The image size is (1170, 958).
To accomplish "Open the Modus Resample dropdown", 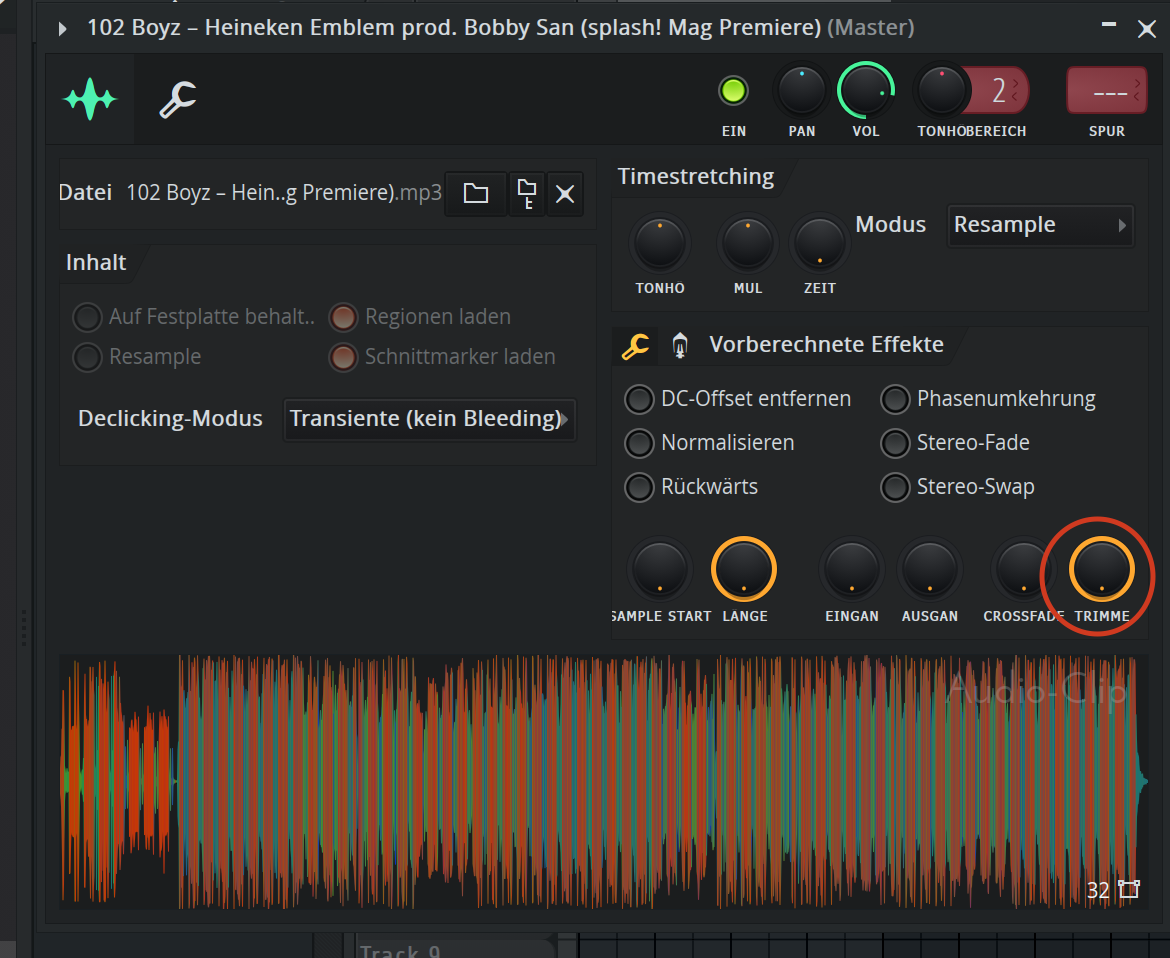I will coord(1040,225).
